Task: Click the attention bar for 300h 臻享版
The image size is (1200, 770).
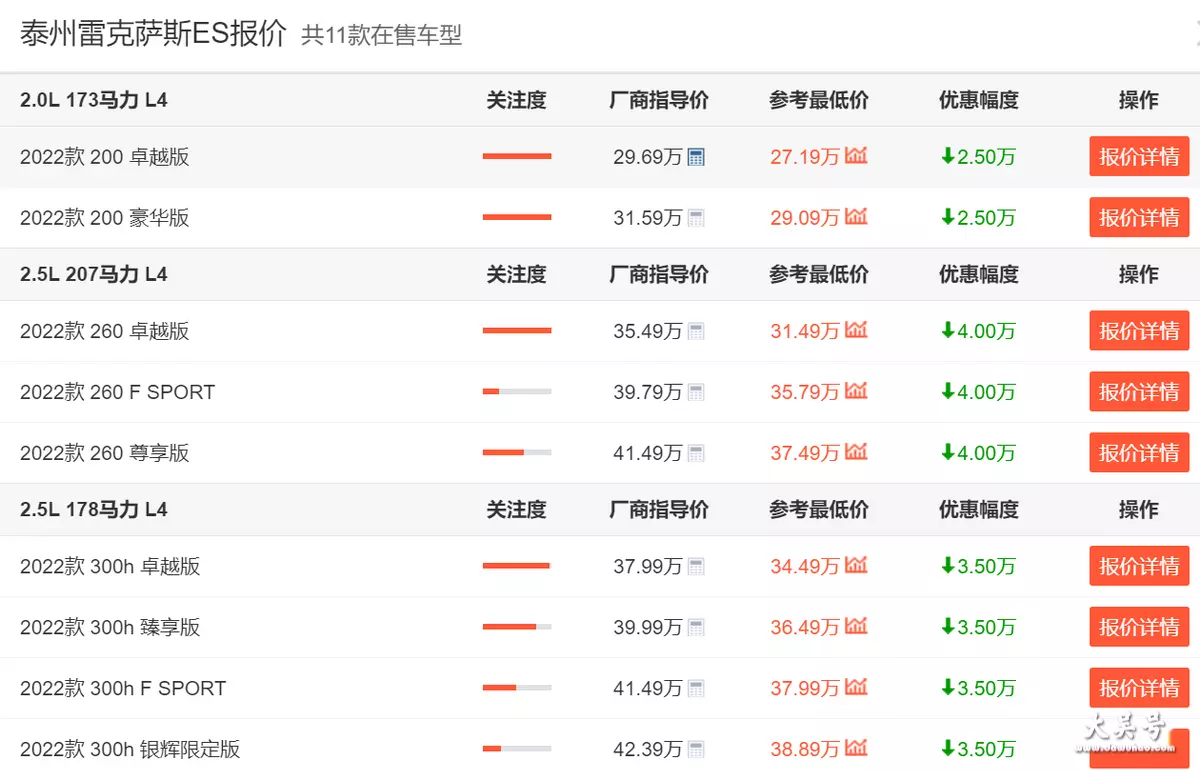Action: point(517,627)
